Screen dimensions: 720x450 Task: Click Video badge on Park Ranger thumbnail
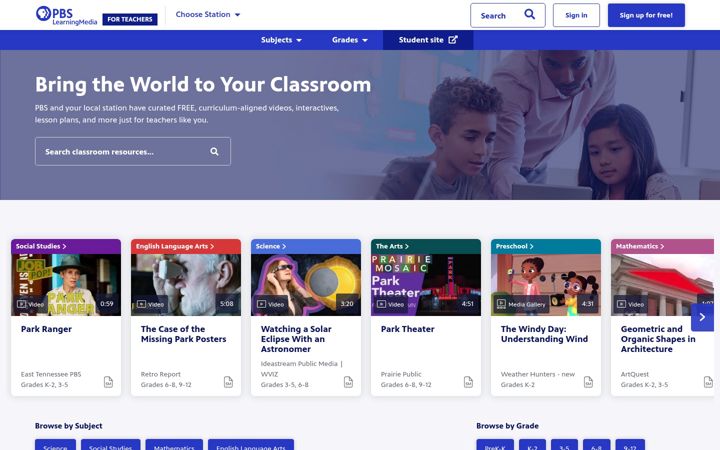coord(31,304)
